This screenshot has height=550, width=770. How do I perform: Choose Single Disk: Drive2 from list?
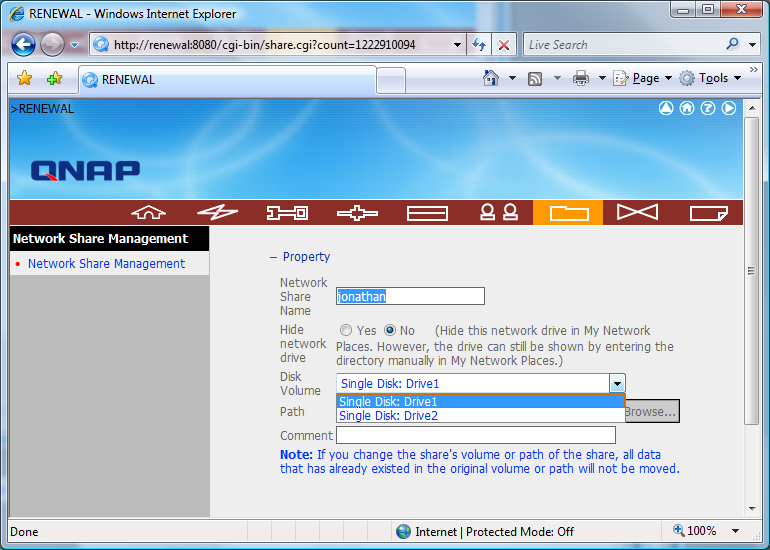389,416
